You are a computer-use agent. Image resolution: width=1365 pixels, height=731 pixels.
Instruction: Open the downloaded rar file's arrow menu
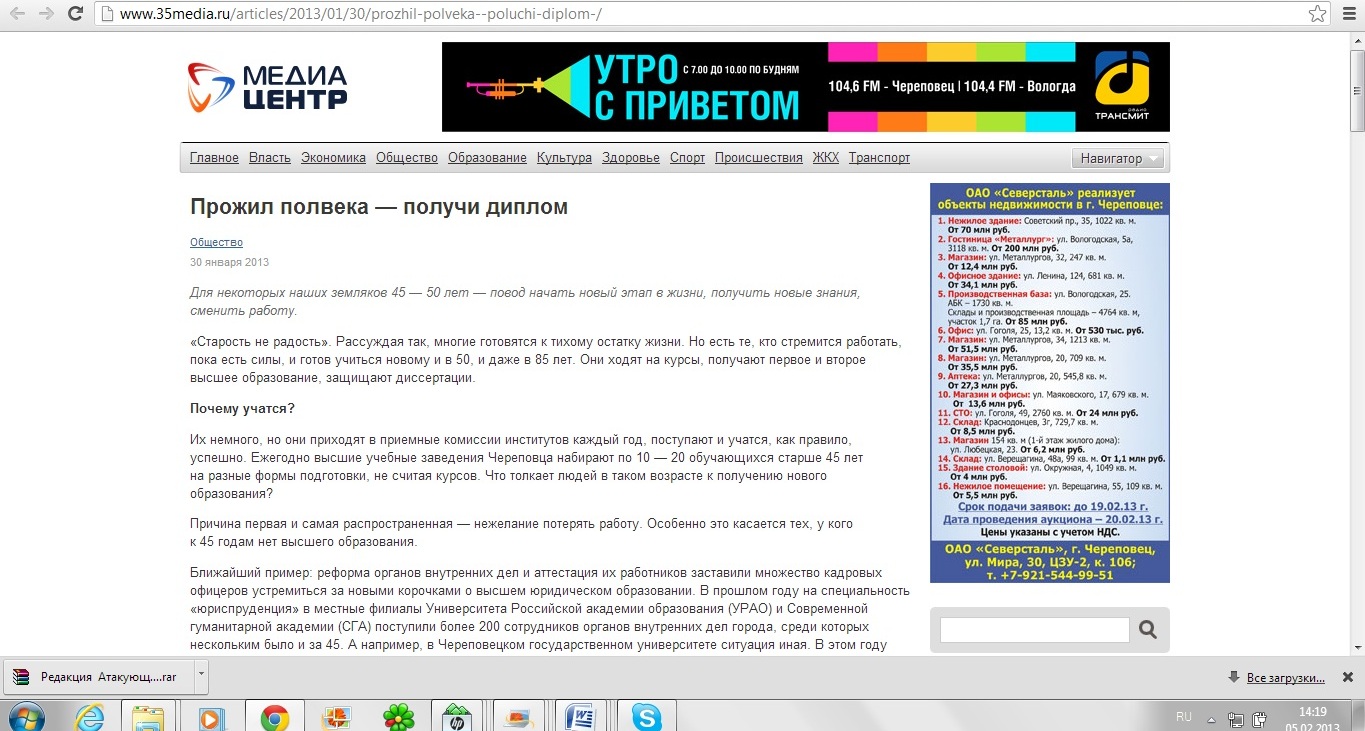click(x=201, y=676)
